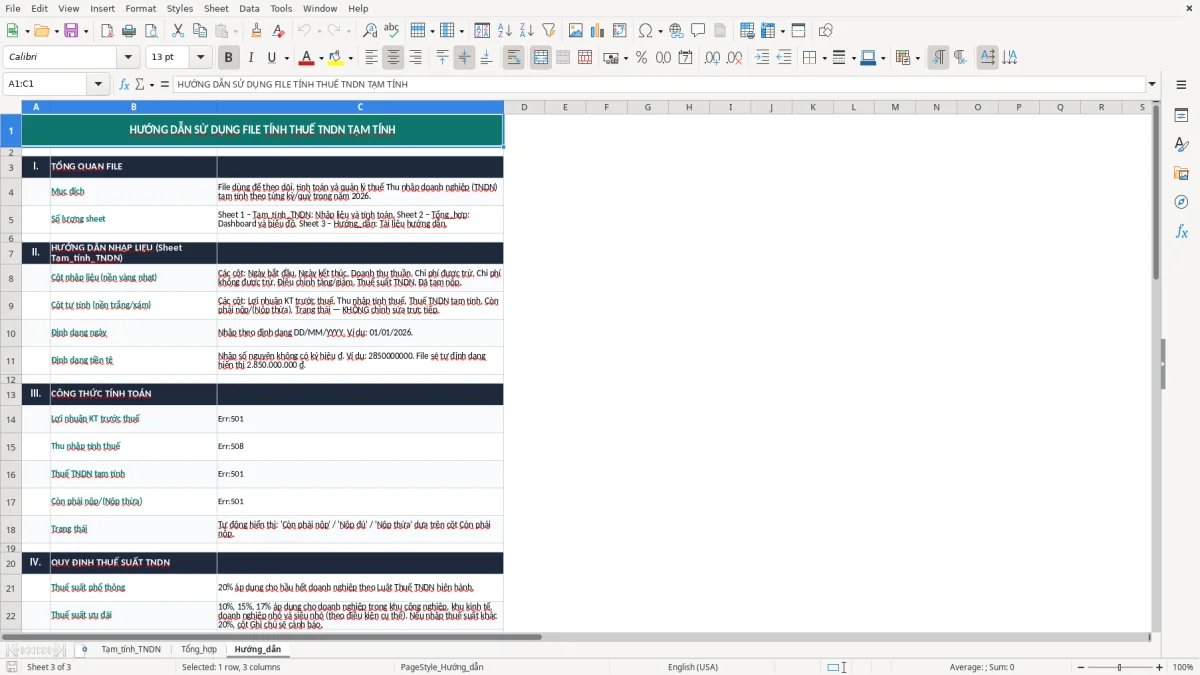1200x675 pixels.
Task: Click the Format as Percent icon
Action: pyautogui.click(x=641, y=58)
